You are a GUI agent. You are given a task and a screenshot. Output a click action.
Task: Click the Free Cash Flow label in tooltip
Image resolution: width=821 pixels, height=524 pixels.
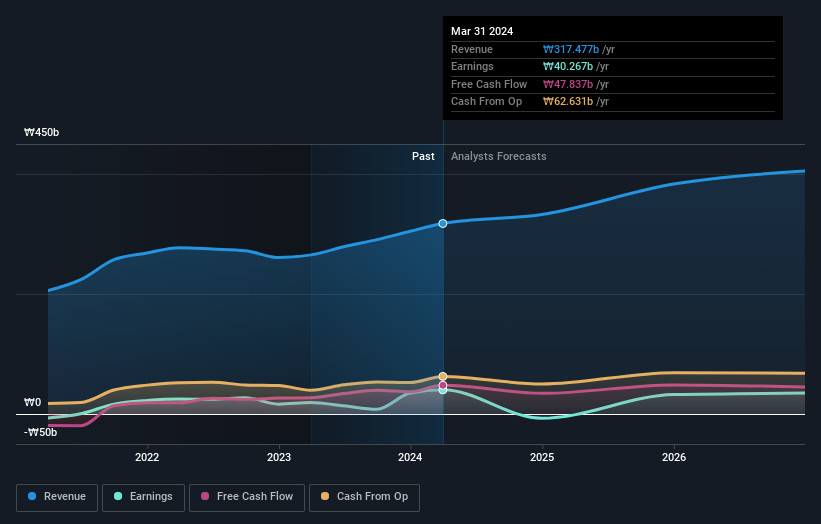tap(489, 84)
